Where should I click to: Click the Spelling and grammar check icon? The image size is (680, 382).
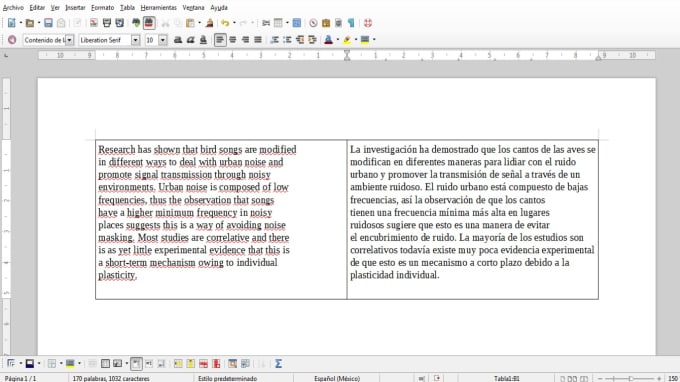click(136, 23)
